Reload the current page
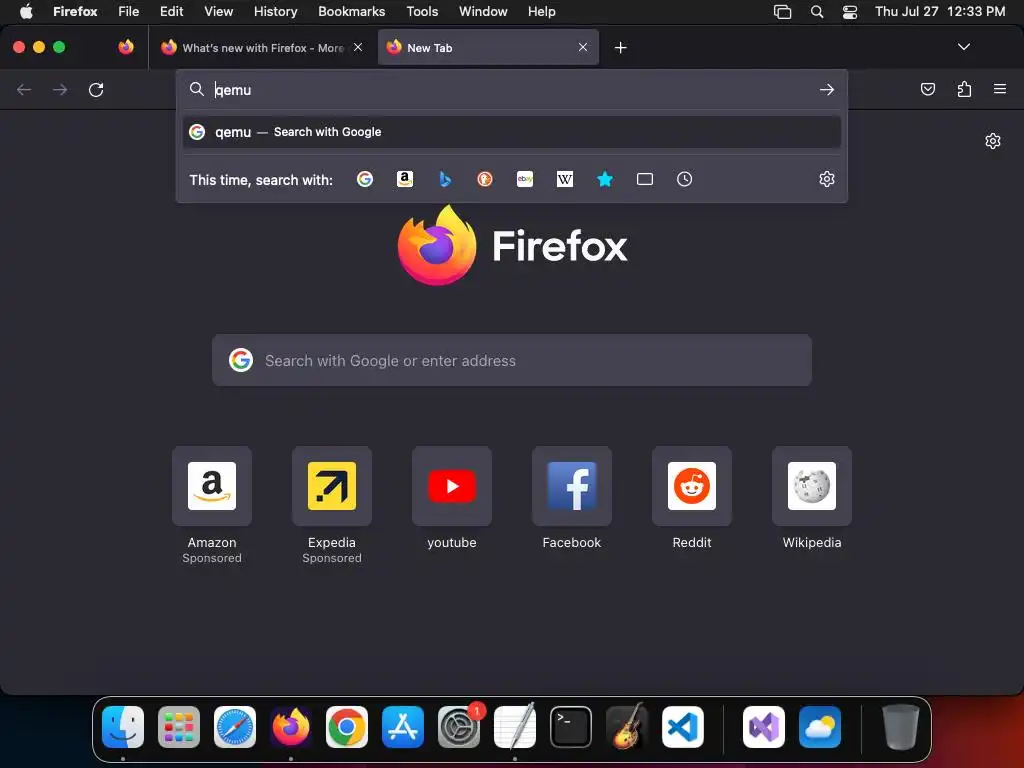 (96, 89)
